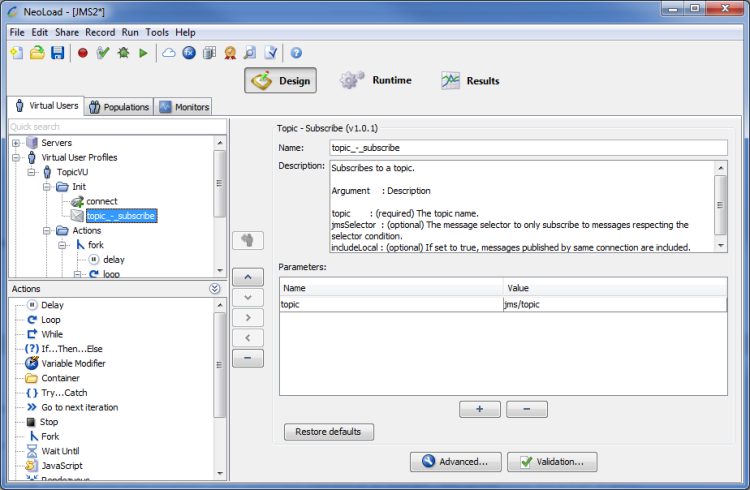Click the blue round fx toolbar icon
The height and width of the screenshot is (490, 750).
tap(189, 53)
